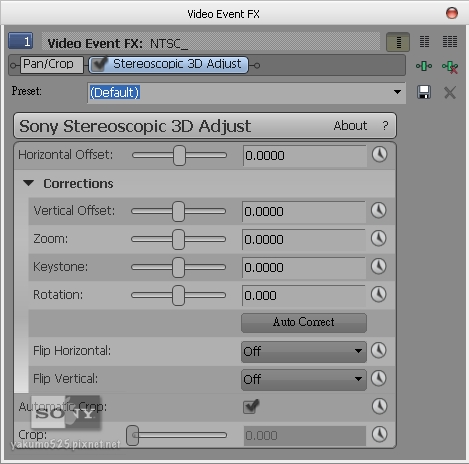Click the blue number 1 event button
This screenshot has height=464, width=469.
[21, 41]
